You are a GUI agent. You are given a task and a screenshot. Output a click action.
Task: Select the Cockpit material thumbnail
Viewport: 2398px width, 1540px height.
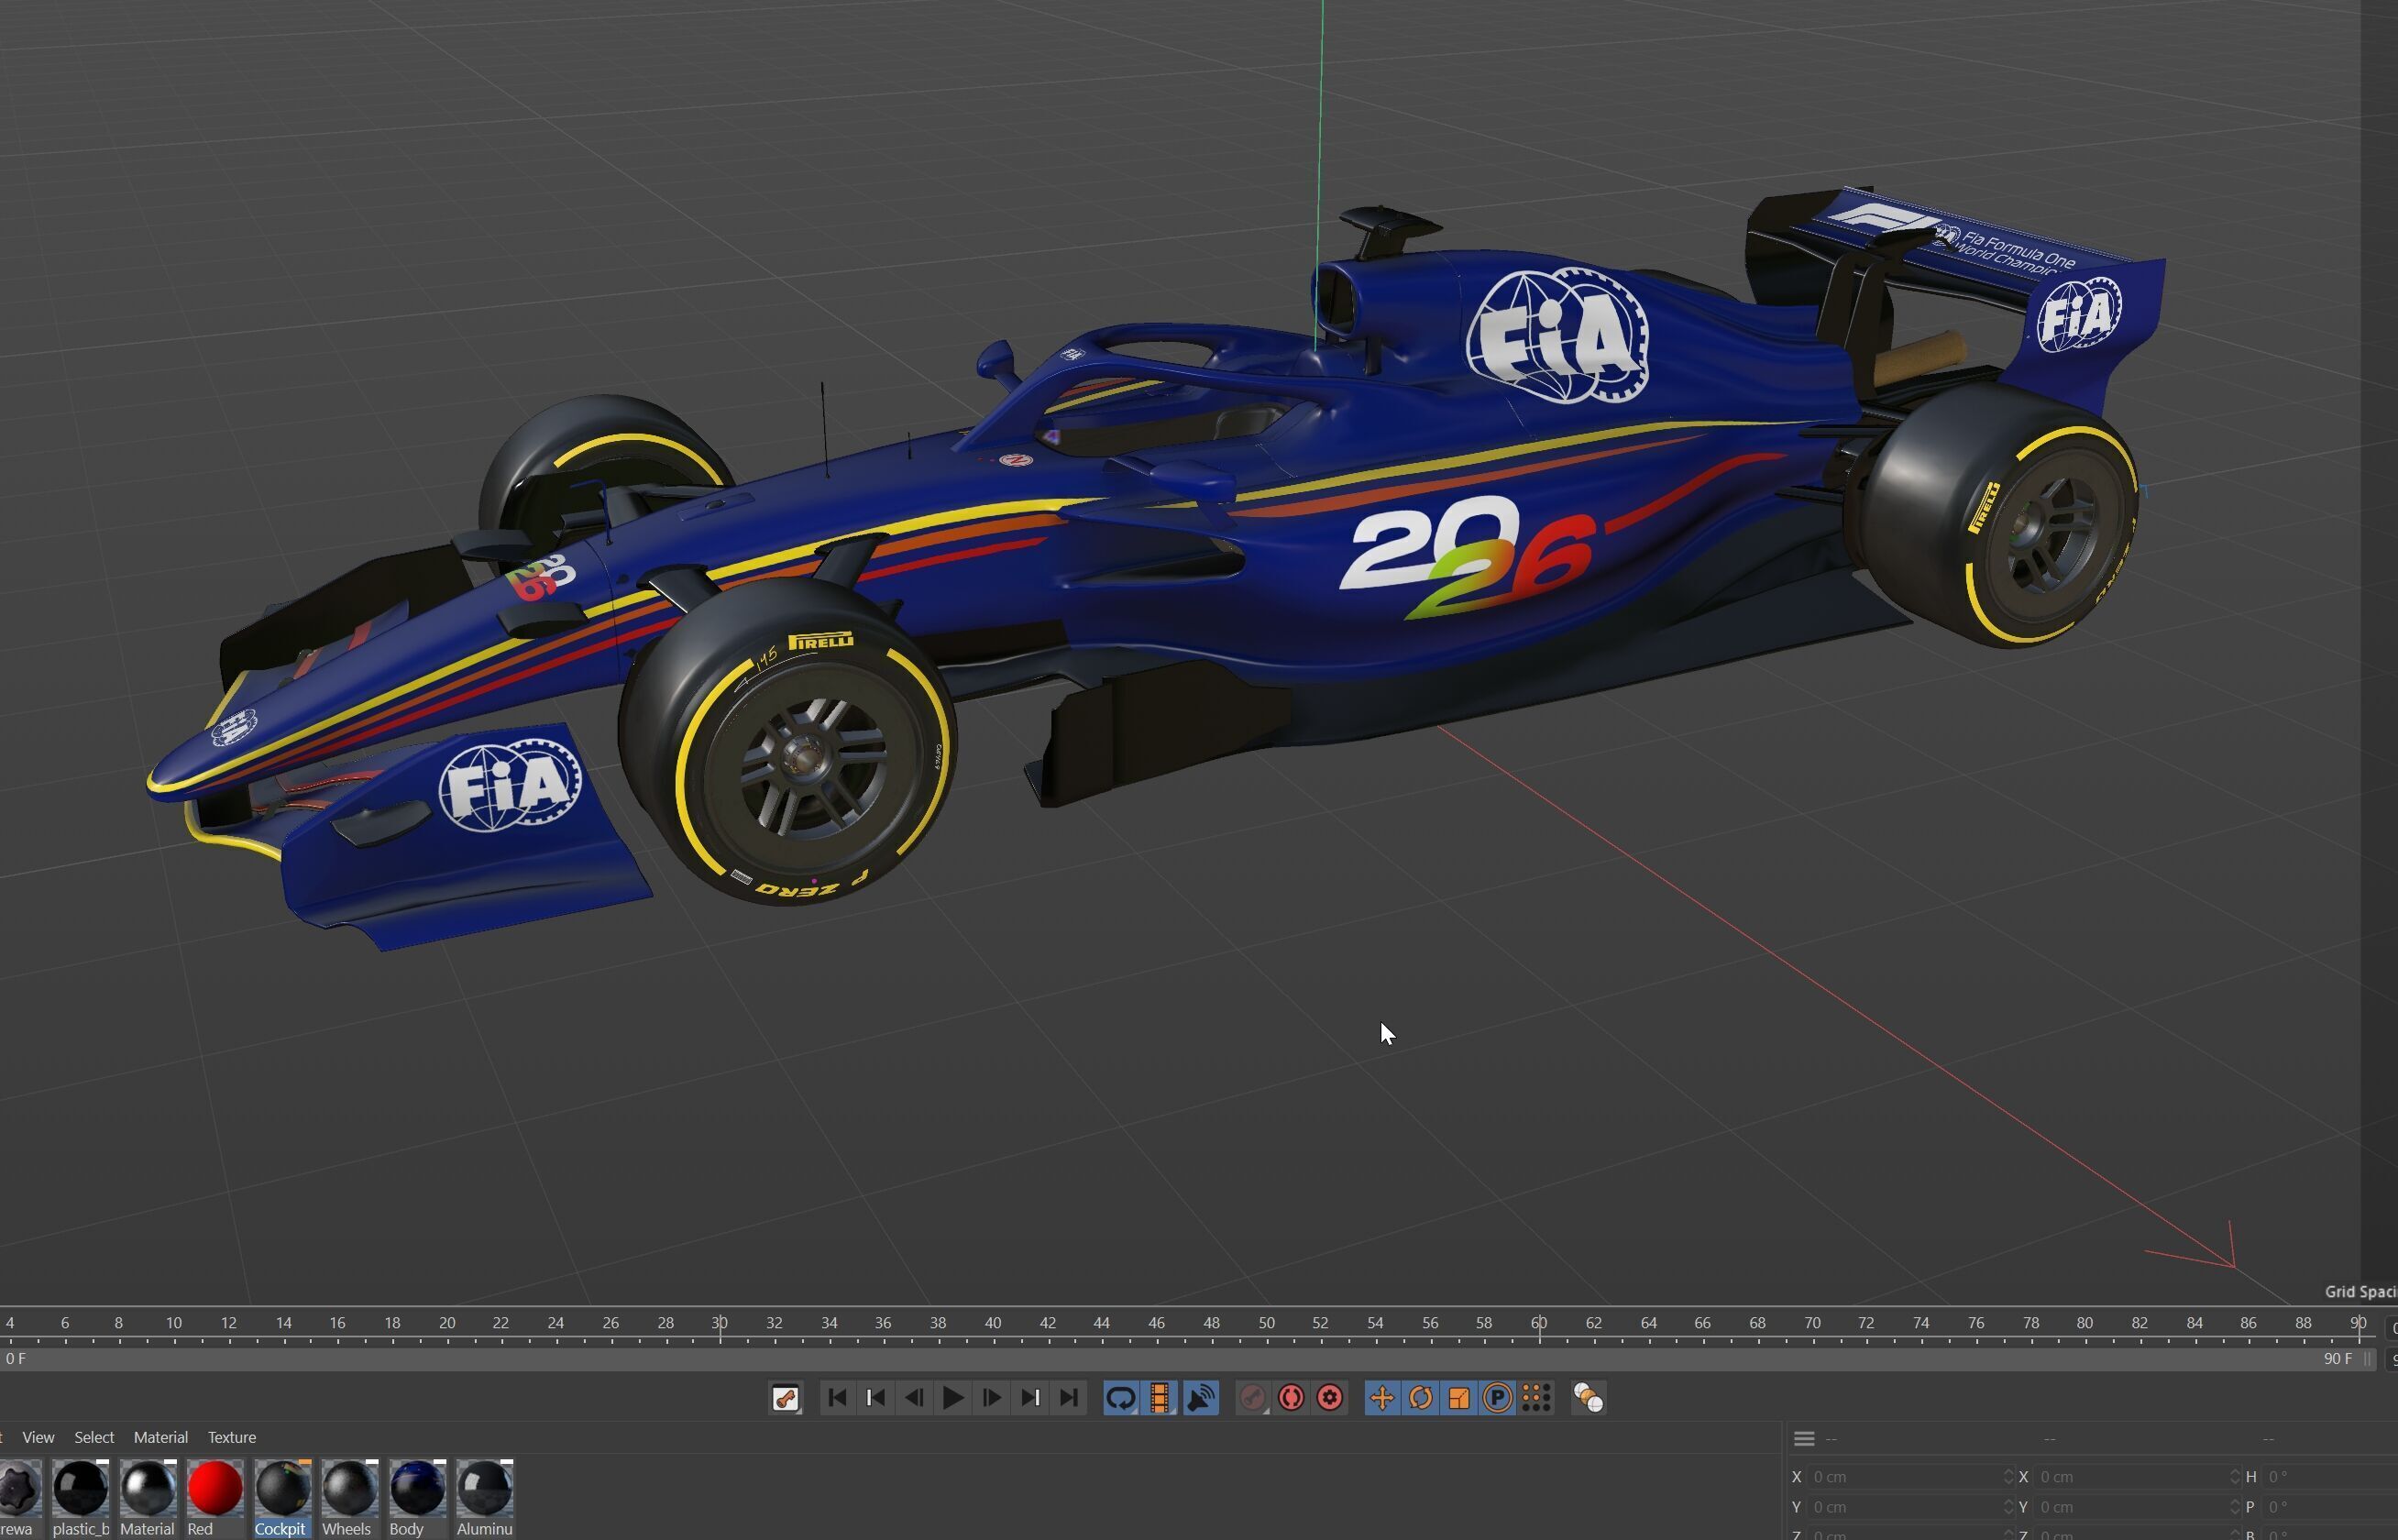[x=281, y=1489]
